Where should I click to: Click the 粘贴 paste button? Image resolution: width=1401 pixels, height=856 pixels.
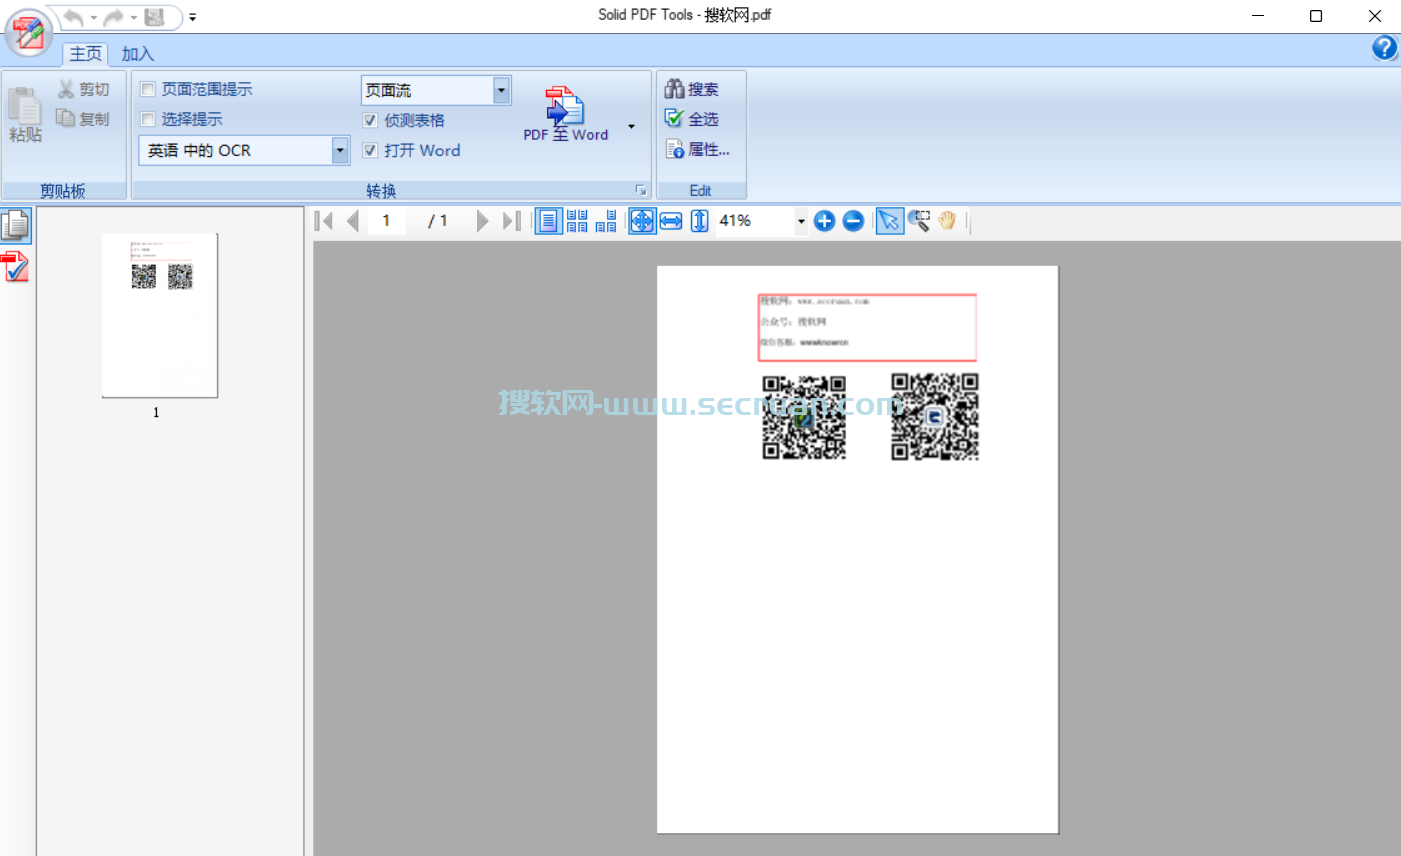(x=25, y=115)
